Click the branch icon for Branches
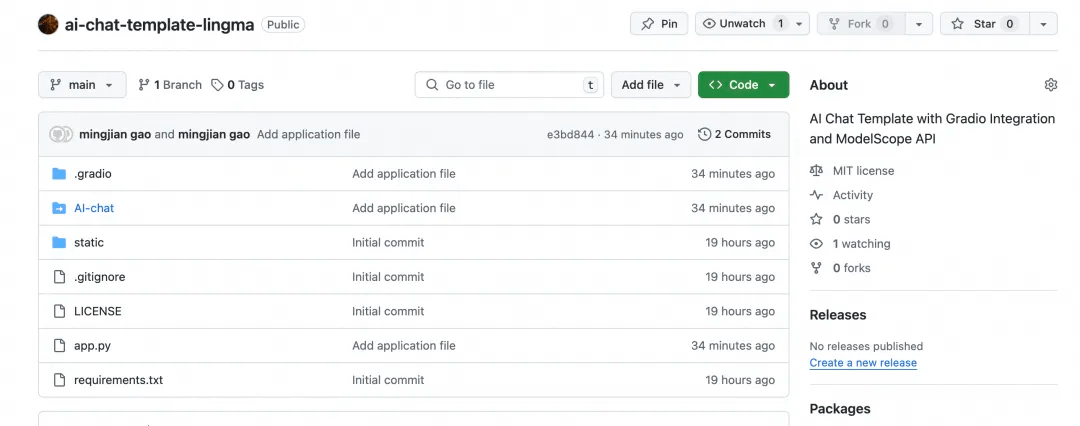Image resolution: width=1080 pixels, height=426 pixels. click(144, 85)
